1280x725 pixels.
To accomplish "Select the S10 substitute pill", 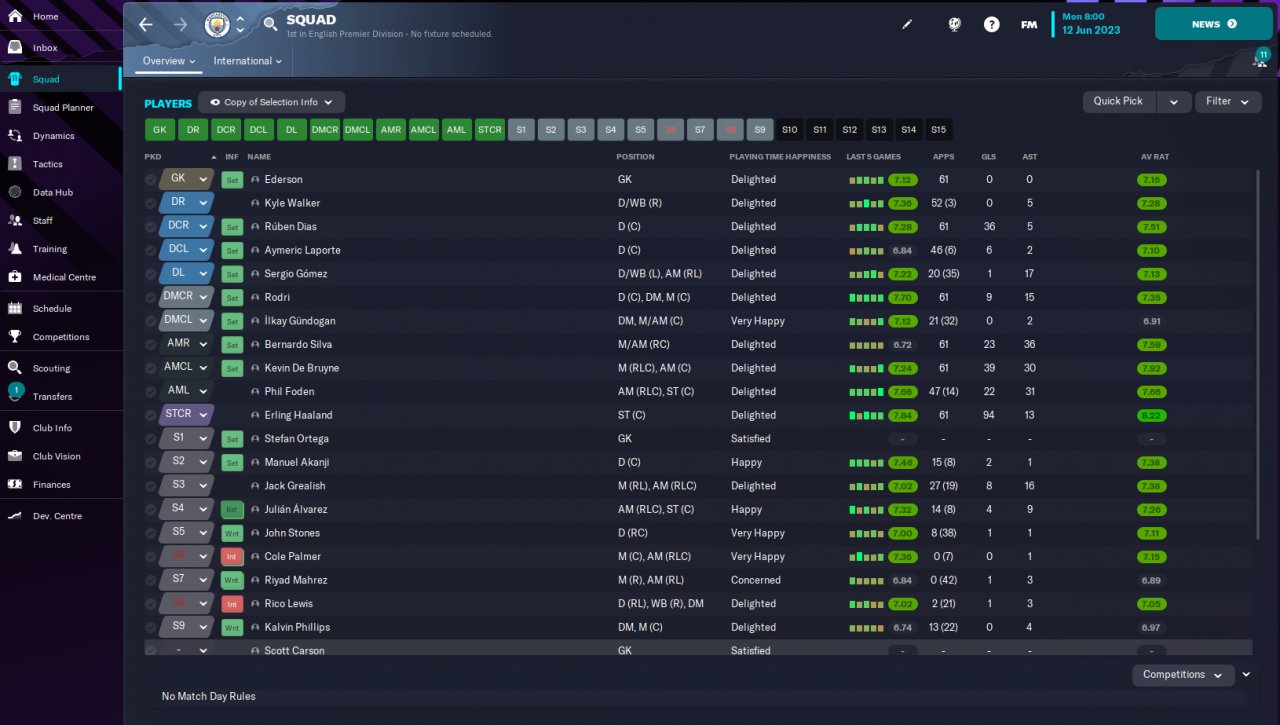I will [790, 130].
